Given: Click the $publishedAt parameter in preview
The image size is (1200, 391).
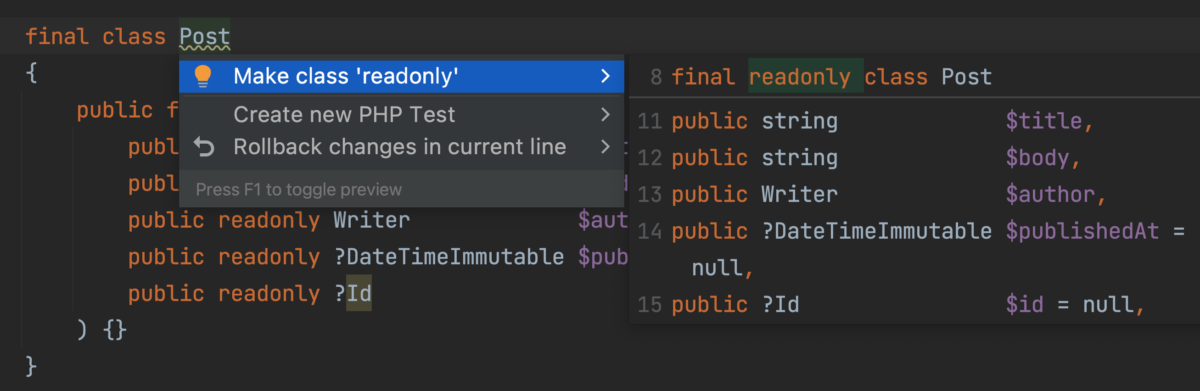Looking at the screenshot, I should tap(1083, 232).
